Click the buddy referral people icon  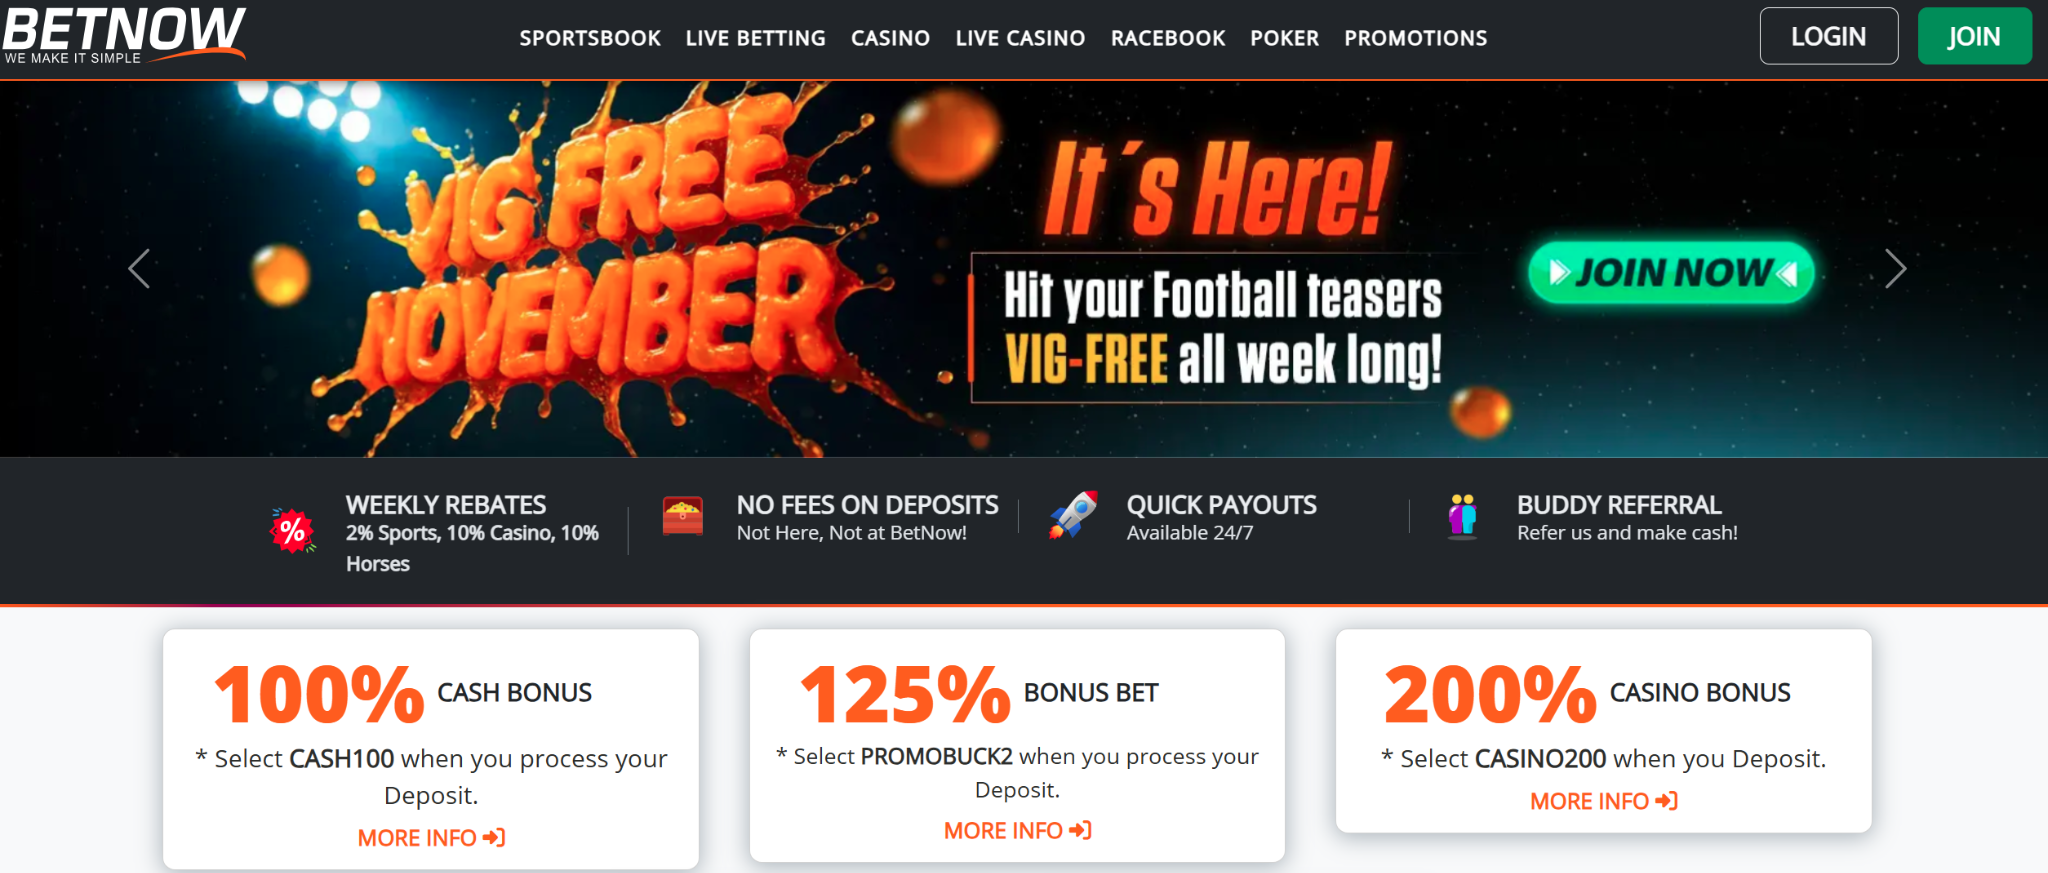coord(1463,516)
